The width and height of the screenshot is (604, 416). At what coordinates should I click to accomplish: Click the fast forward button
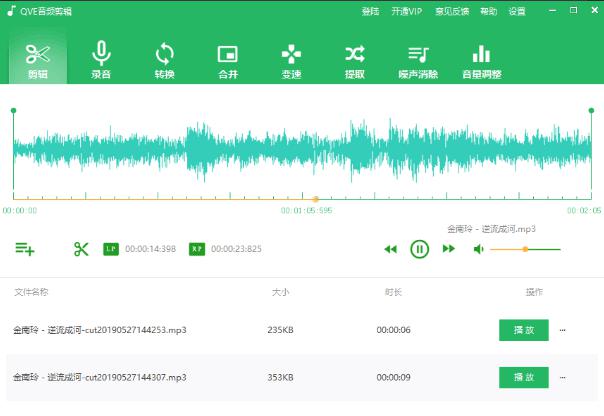pyautogui.click(x=449, y=249)
